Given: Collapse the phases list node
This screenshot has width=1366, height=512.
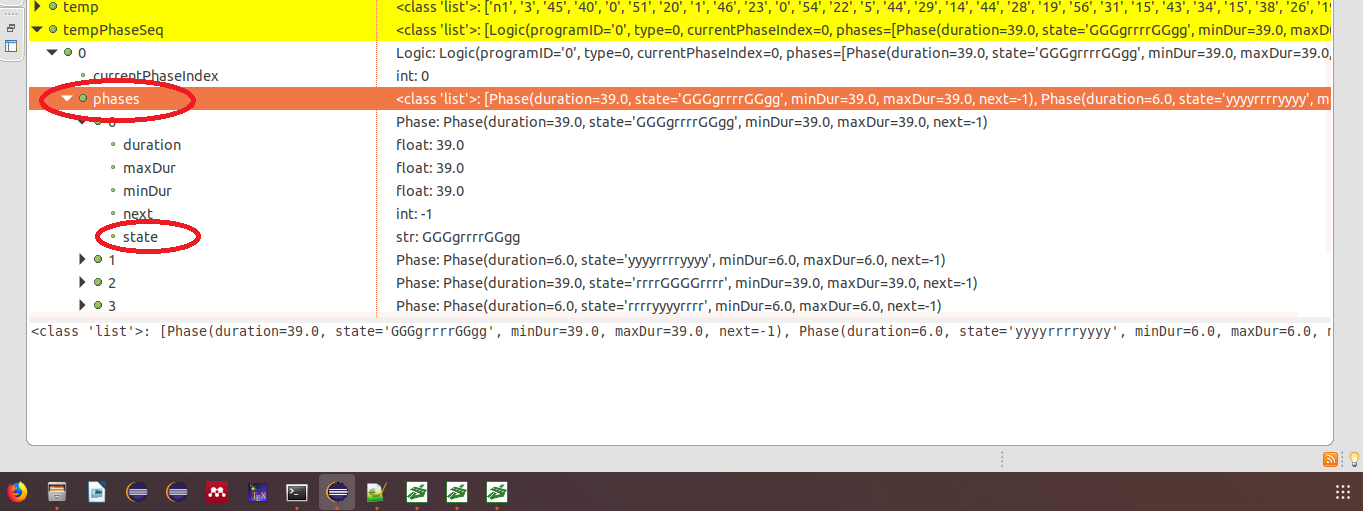Looking at the screenshot, I should point(68,99).
